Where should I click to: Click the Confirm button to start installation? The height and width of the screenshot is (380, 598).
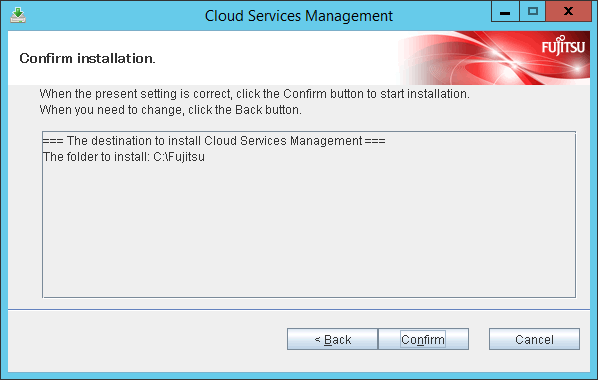[x=423, y=339]
